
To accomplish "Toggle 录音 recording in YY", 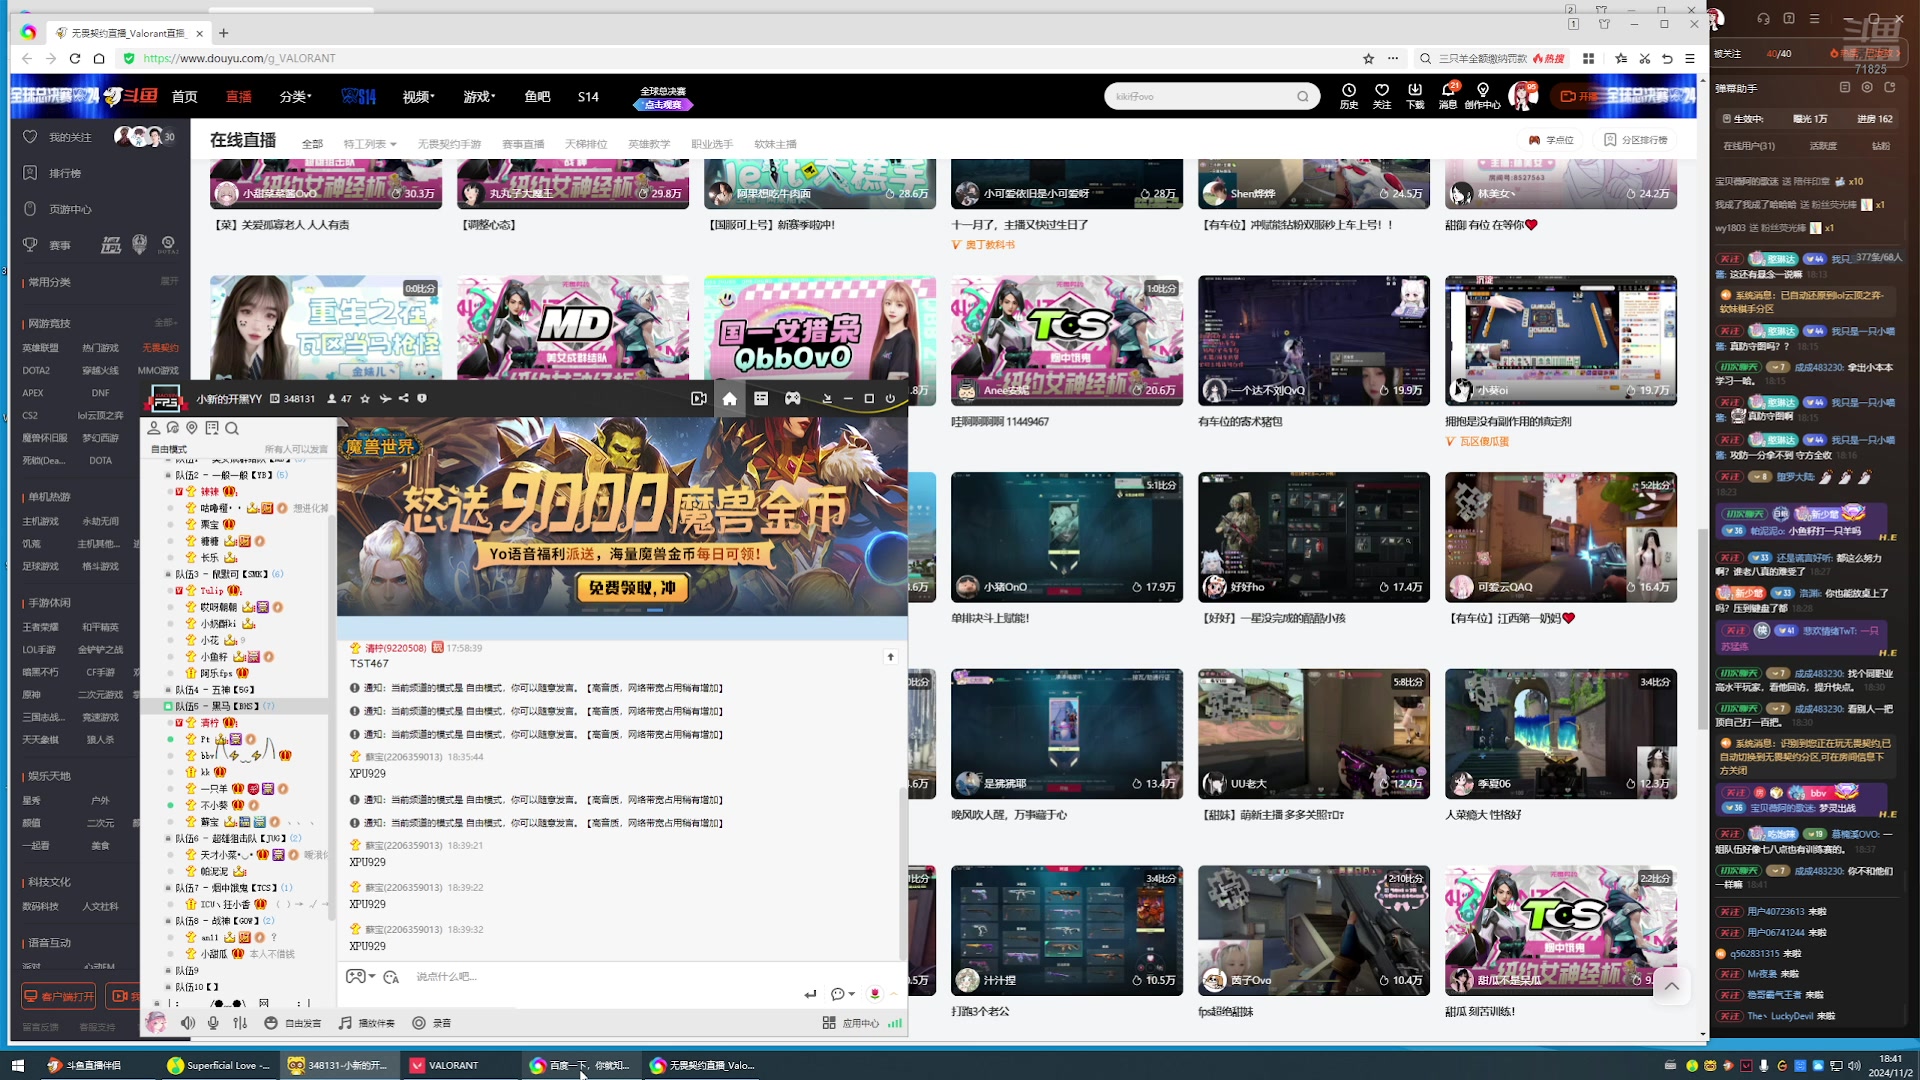I will 432,1023.
